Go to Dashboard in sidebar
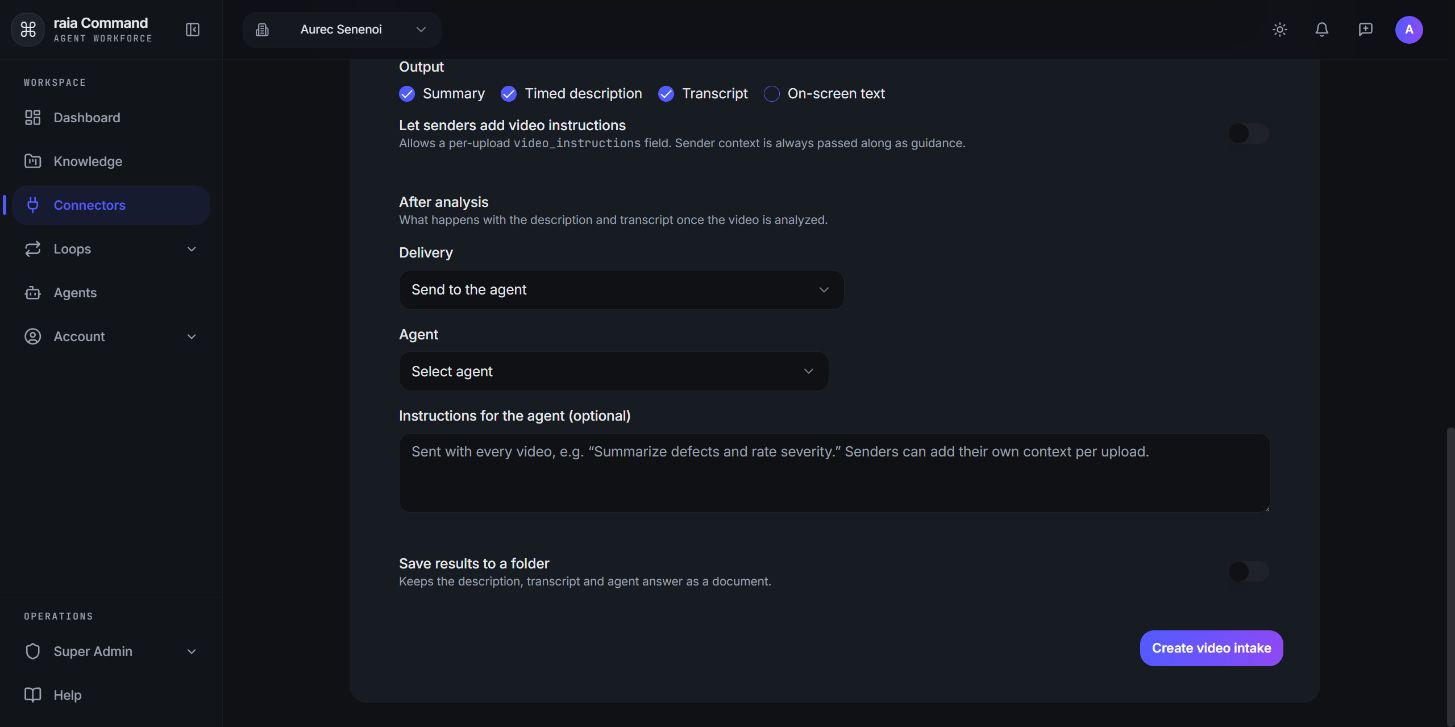1455x727 pixels. [x=111, y=118]
